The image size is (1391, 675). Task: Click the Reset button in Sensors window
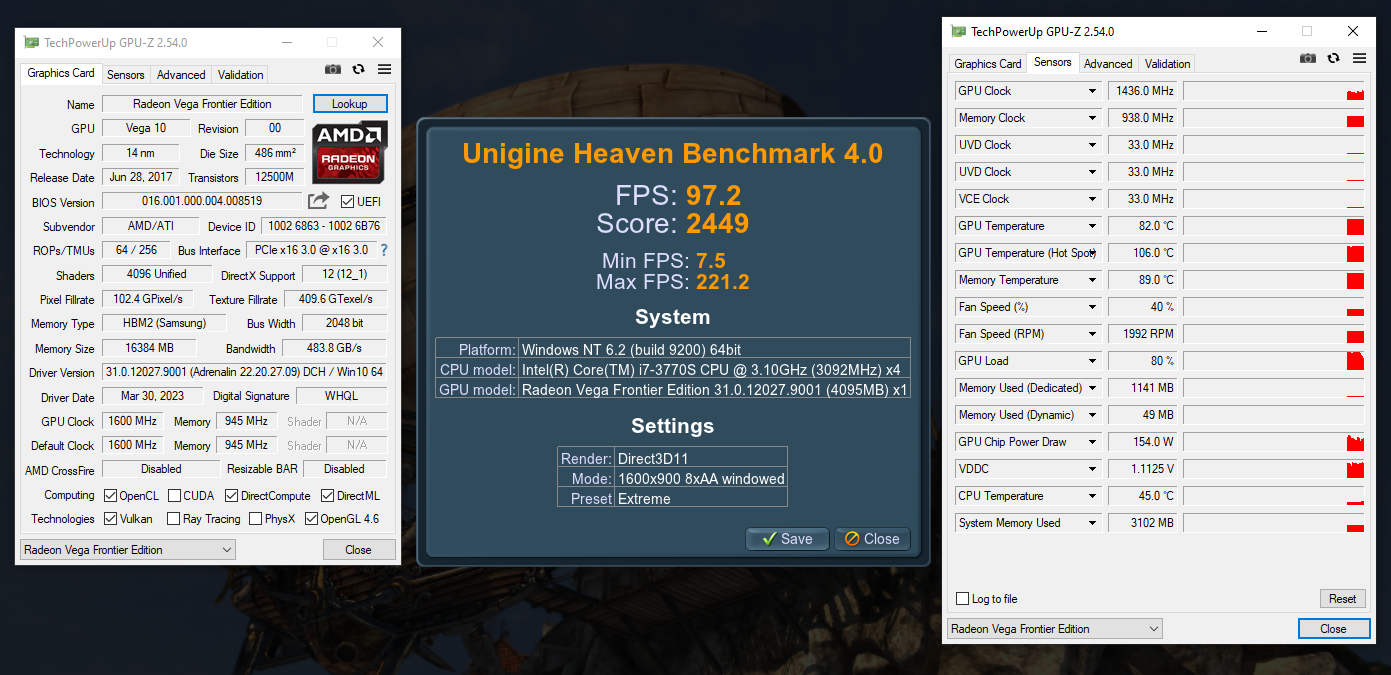tap(1342, 599)
